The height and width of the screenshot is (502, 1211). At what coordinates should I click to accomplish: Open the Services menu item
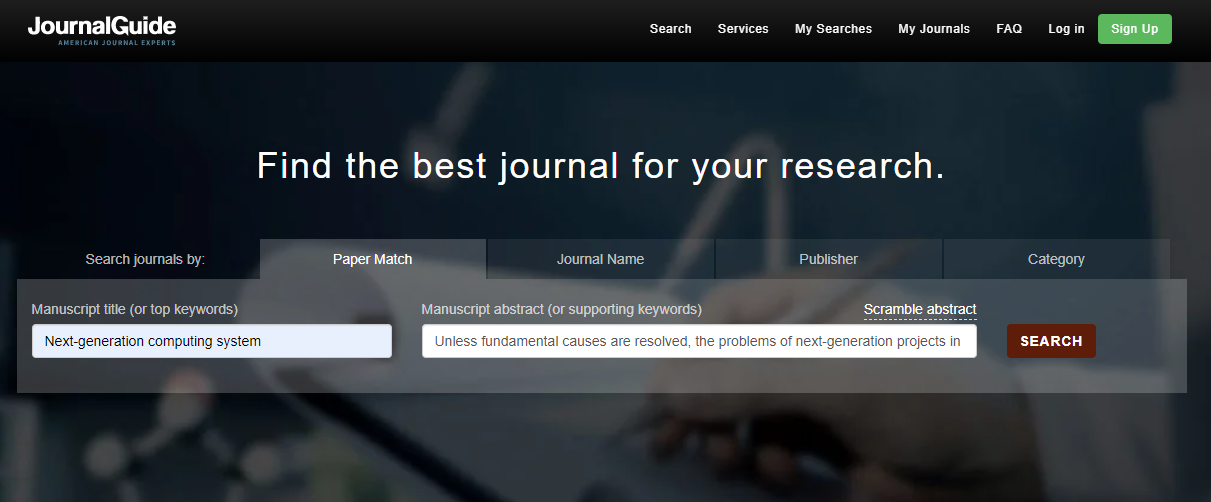tap(743, 29)
